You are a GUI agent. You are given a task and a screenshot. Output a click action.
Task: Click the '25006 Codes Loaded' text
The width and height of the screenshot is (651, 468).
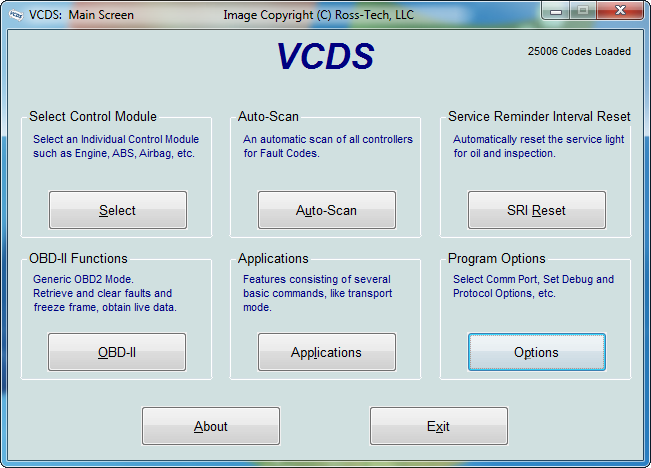click(x=579, y=51)
